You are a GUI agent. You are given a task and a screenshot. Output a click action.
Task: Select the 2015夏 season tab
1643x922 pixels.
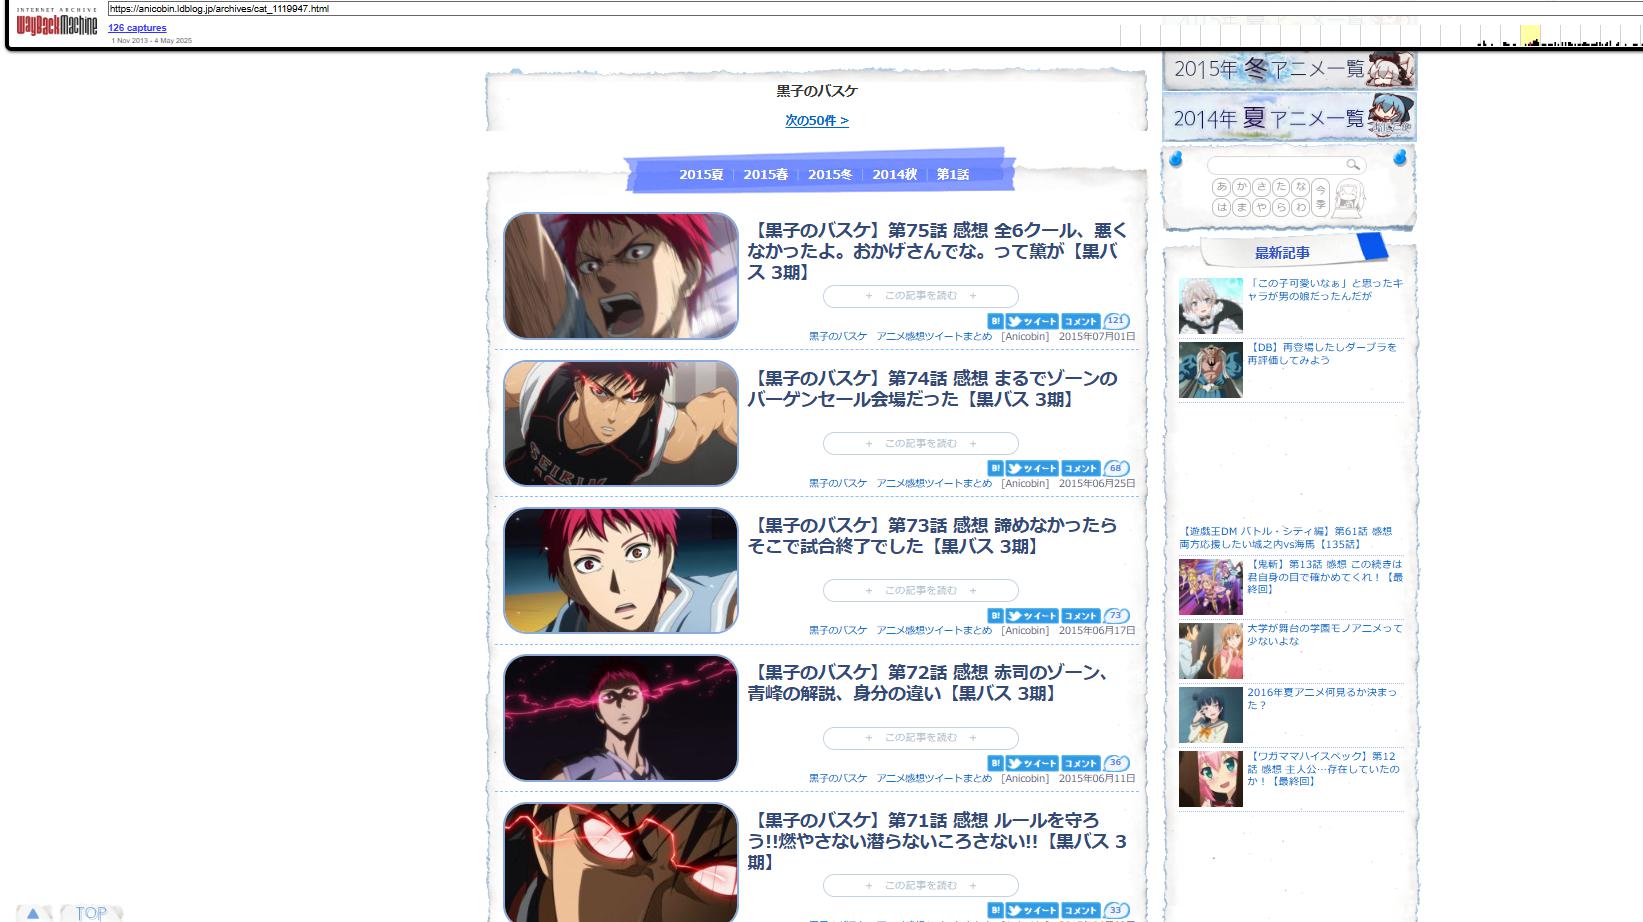701,174
